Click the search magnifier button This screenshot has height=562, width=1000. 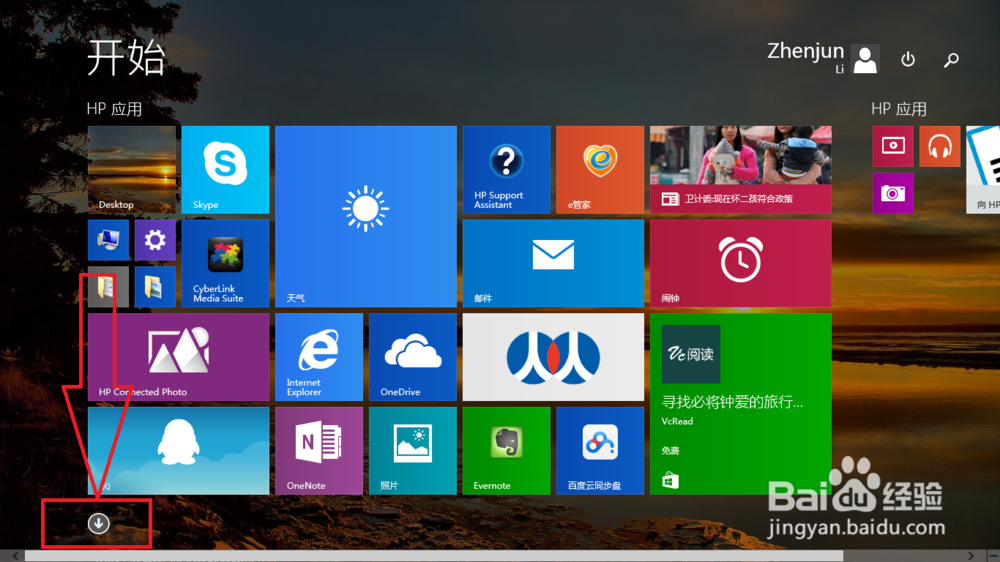tap(952, 59)
